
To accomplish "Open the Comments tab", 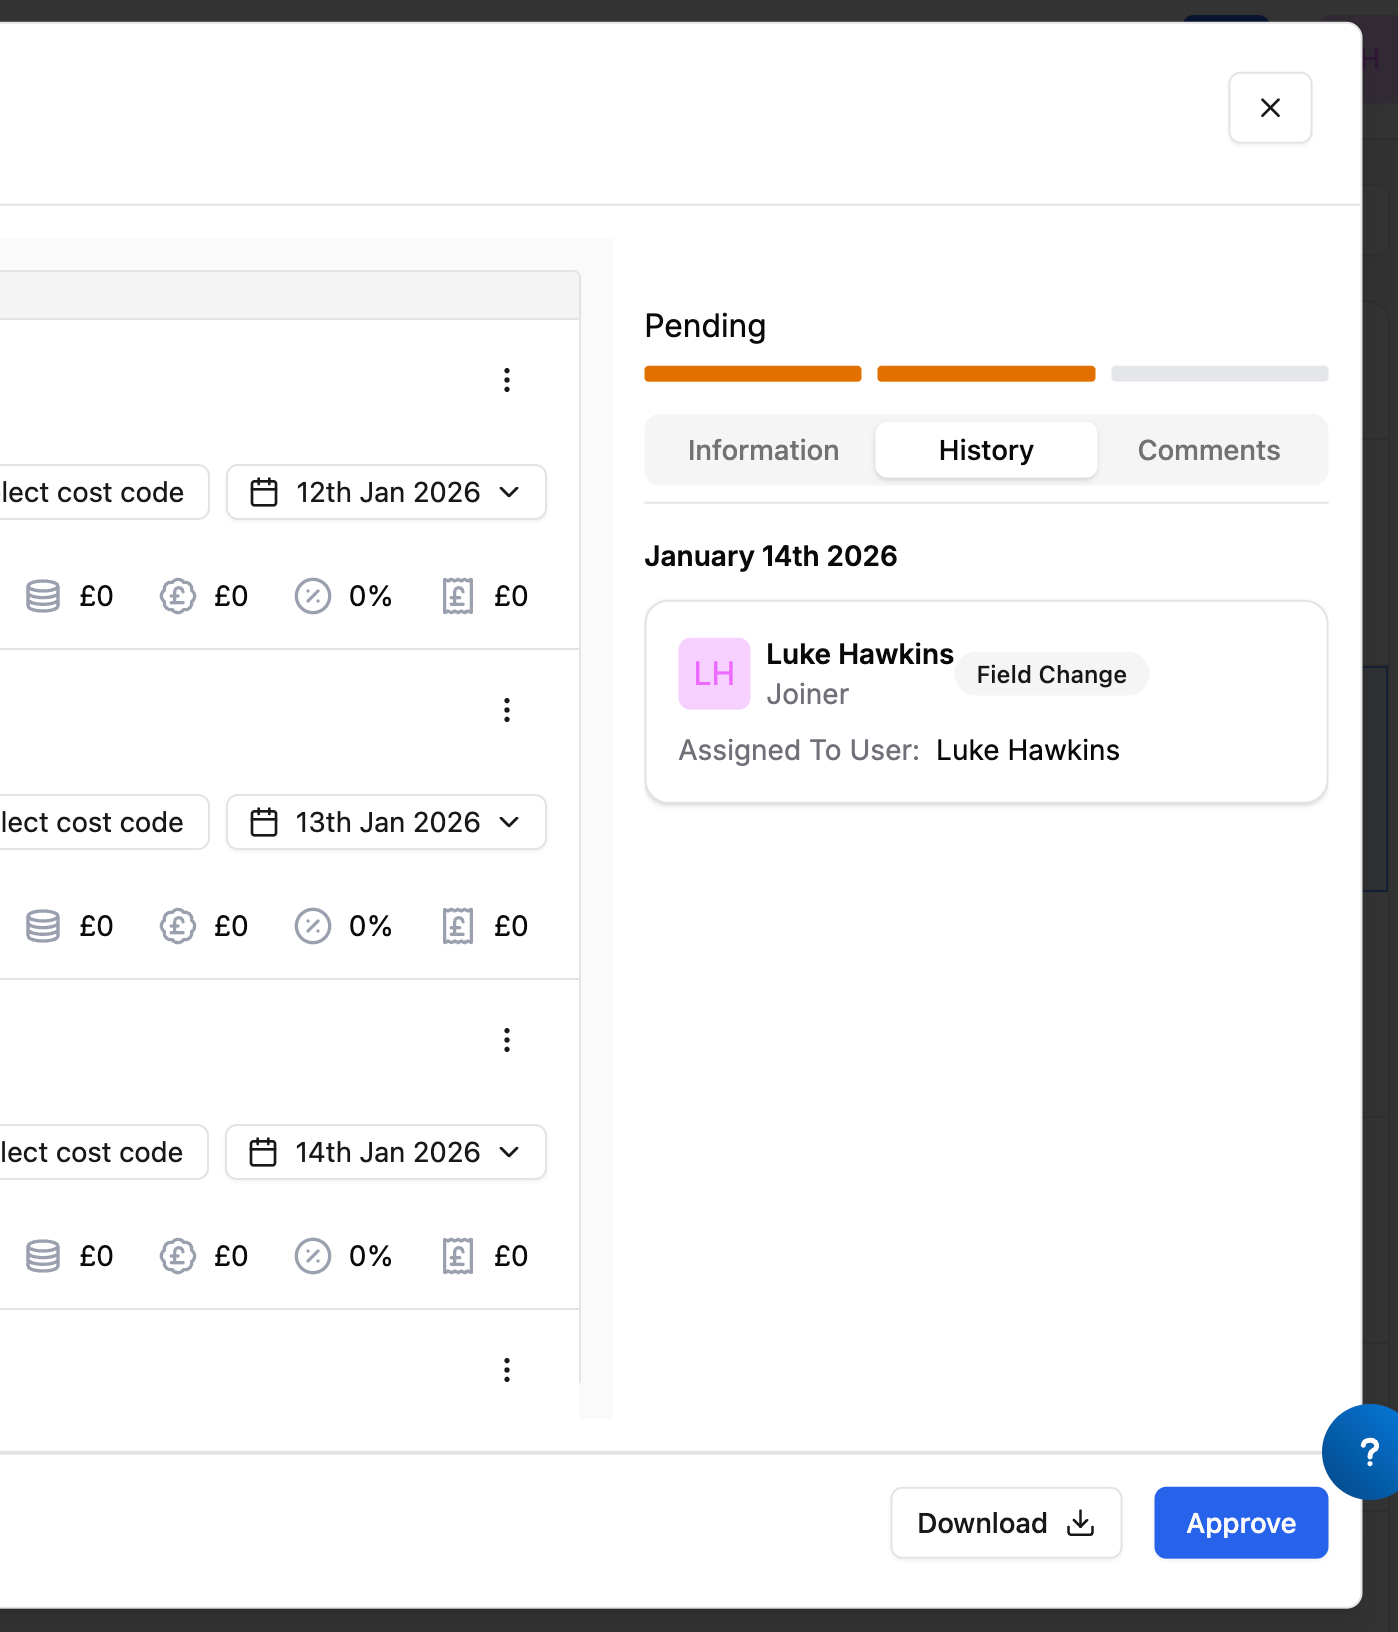I will pyautogui.click(x=1209, y=450).
